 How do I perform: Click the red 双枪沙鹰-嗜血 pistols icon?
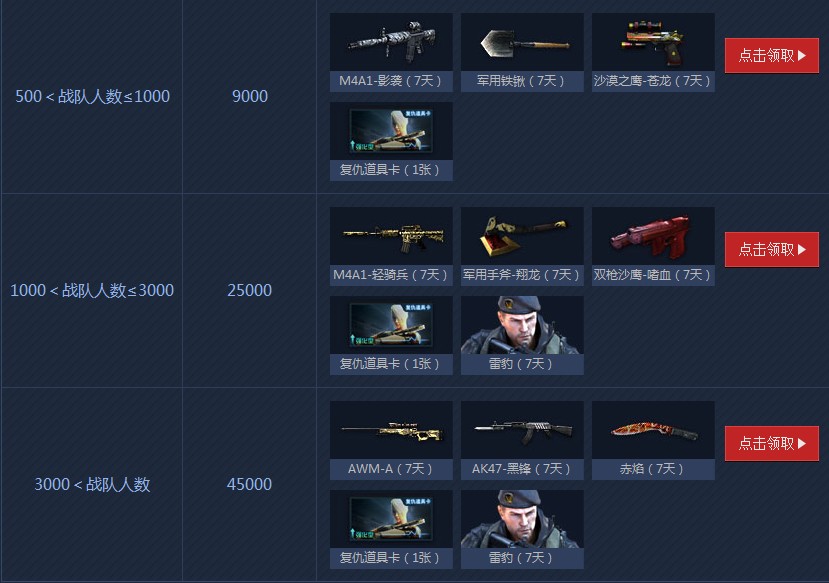pos(653,236)
